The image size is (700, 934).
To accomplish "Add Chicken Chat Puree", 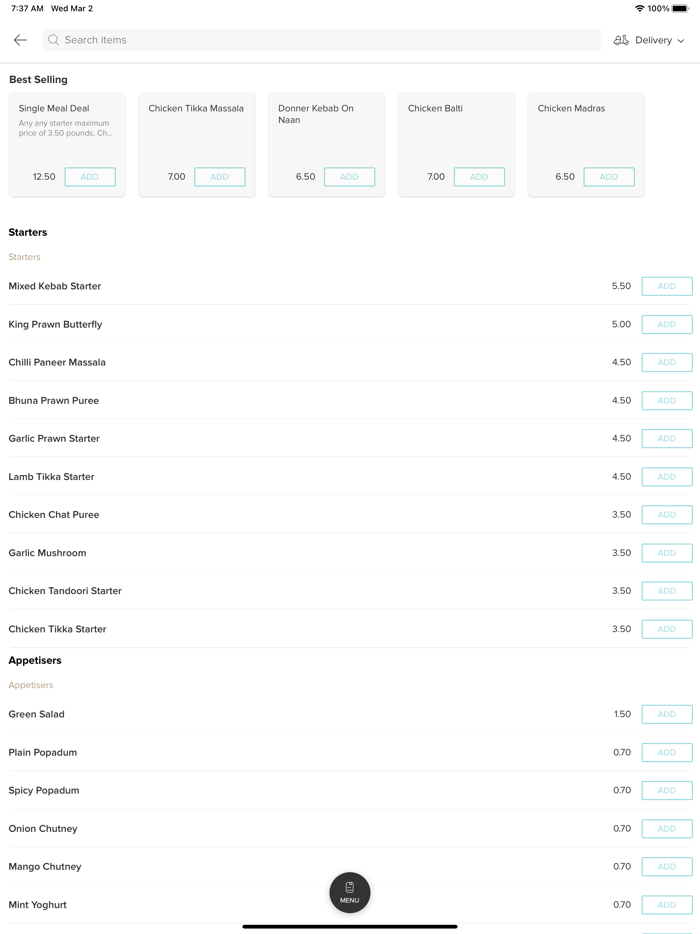I will [667, 515].
